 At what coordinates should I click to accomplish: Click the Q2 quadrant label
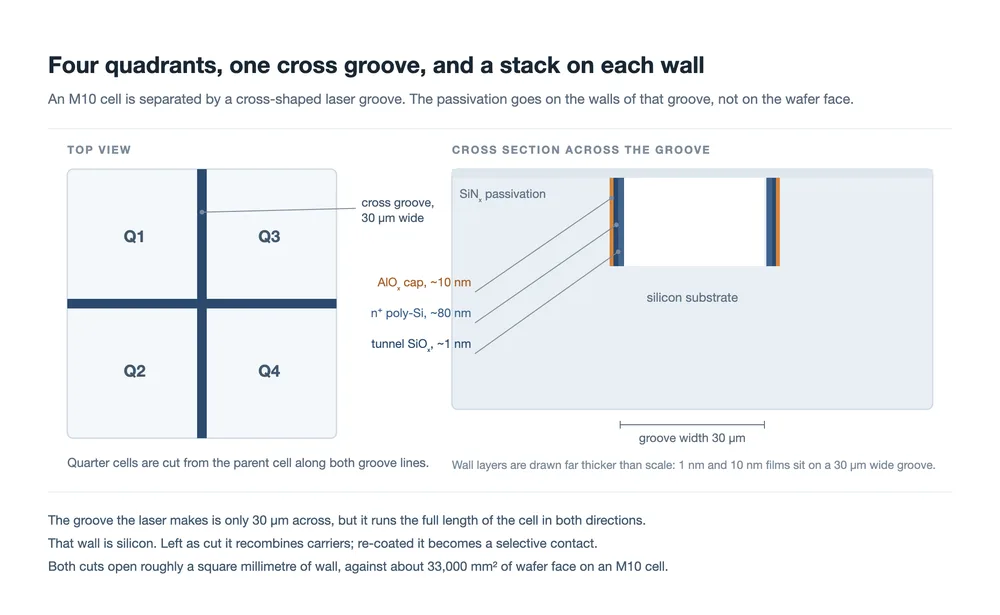[135, 371]
